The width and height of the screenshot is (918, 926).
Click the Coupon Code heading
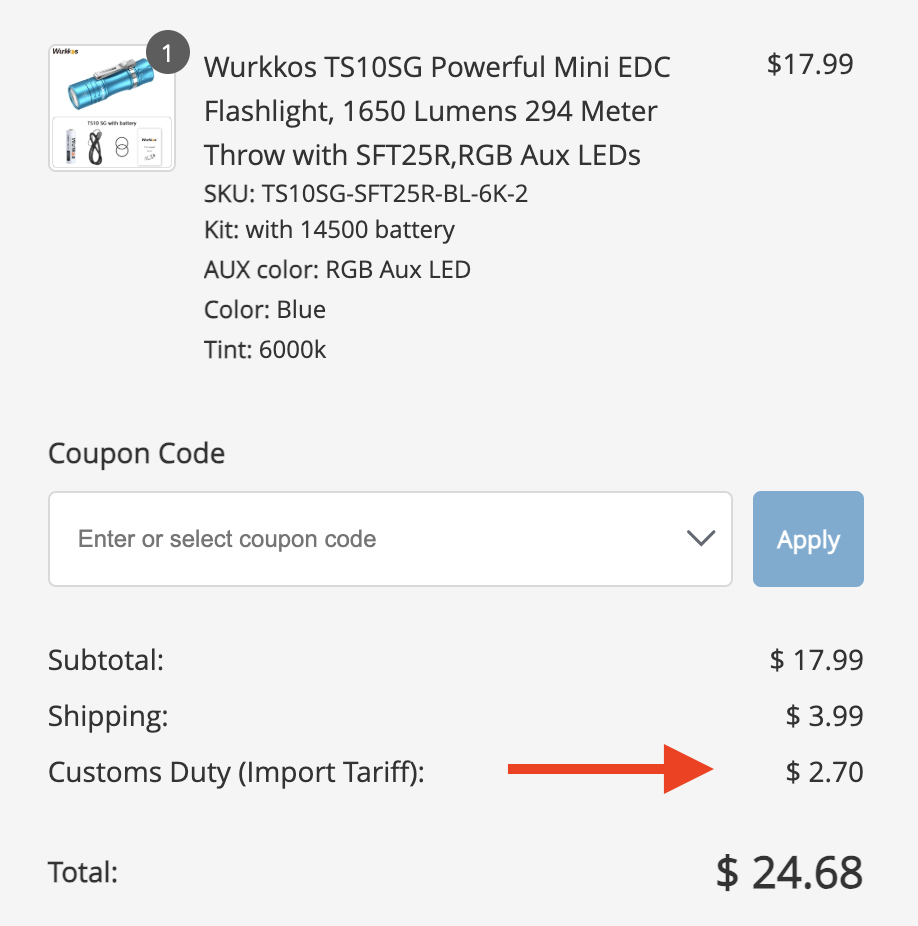tap(136, 454)
